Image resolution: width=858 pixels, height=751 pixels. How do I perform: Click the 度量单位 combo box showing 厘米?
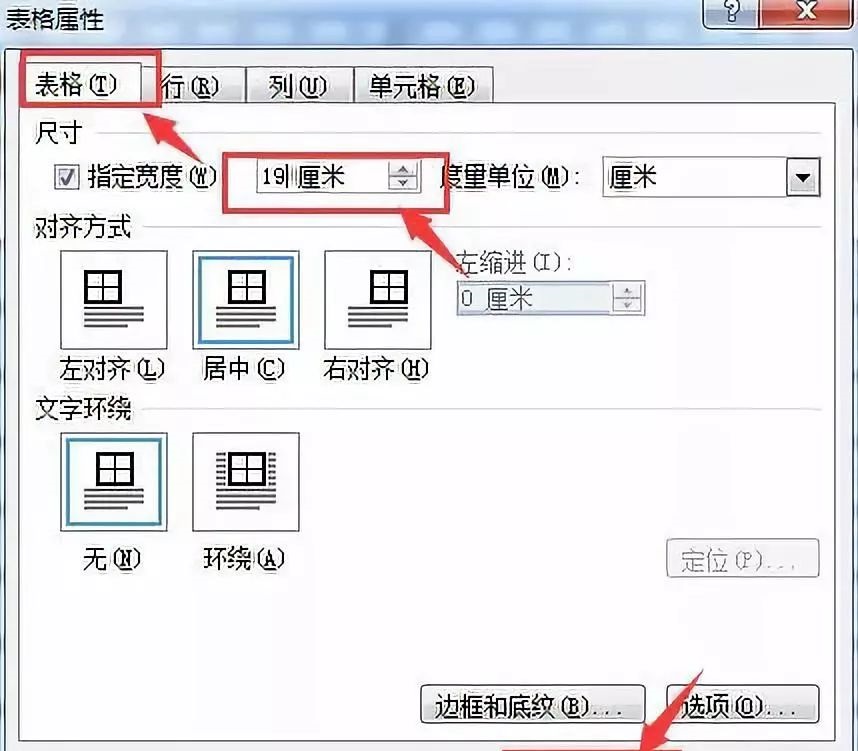[x=711, y=177]
